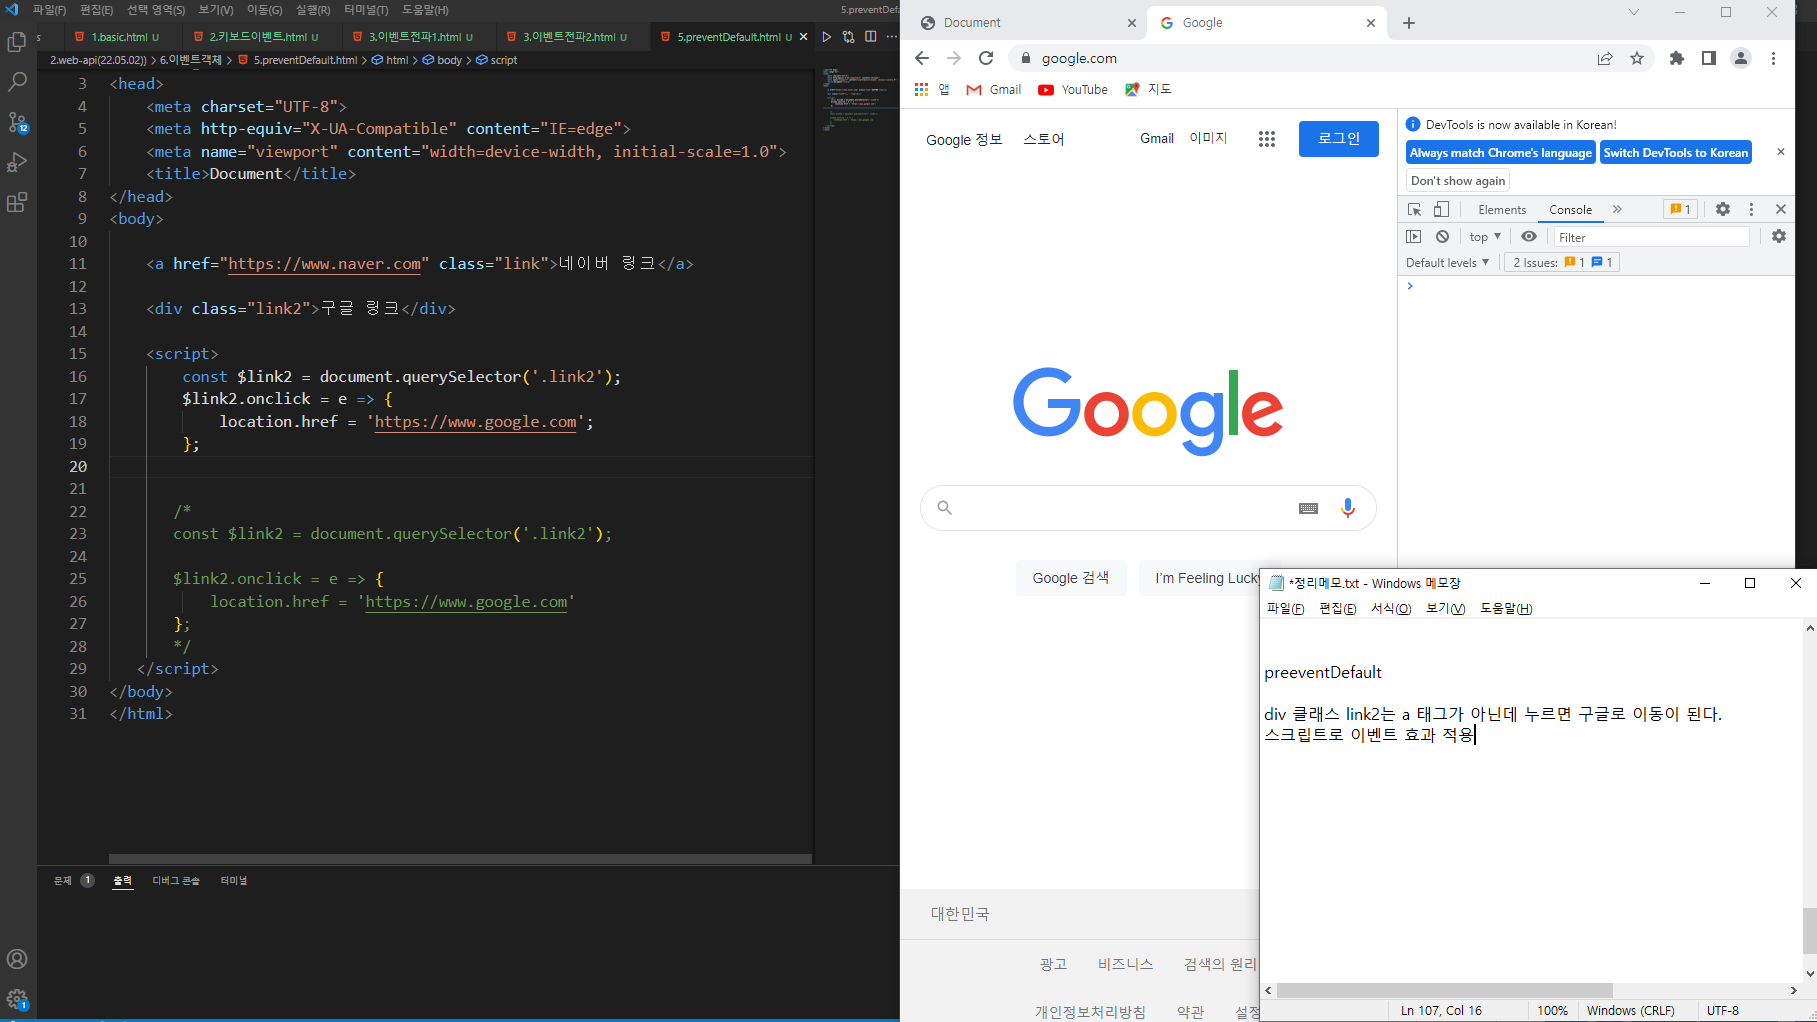Click script in the VS Code breadcrumb
1817x1022 pixels.
[x=497, y=60]
